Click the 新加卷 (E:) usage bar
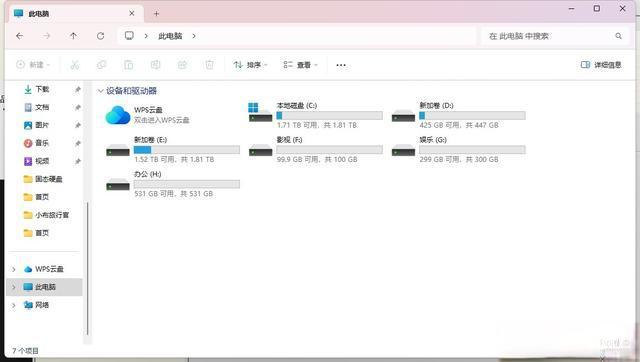Screen dimensions: 640x362 click(187, 150)
